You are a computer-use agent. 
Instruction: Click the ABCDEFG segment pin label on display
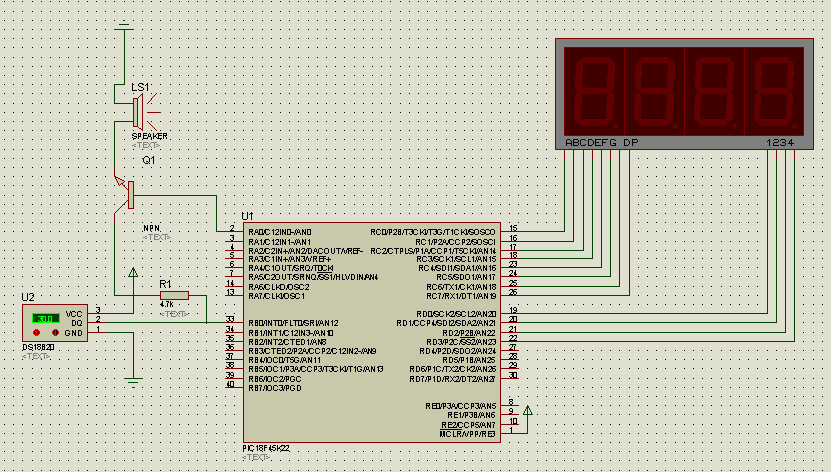point(591,143)
